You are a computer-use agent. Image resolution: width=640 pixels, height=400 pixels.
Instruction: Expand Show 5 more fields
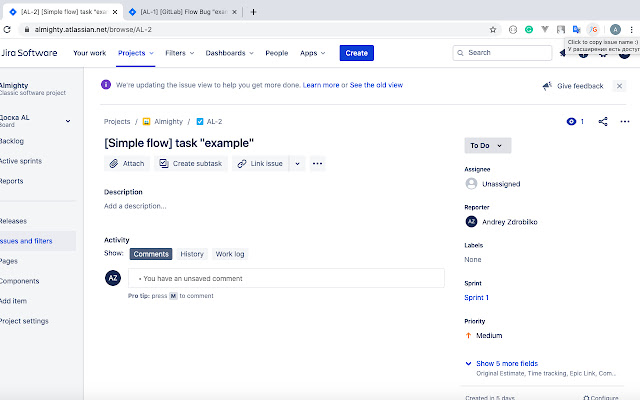507,363
